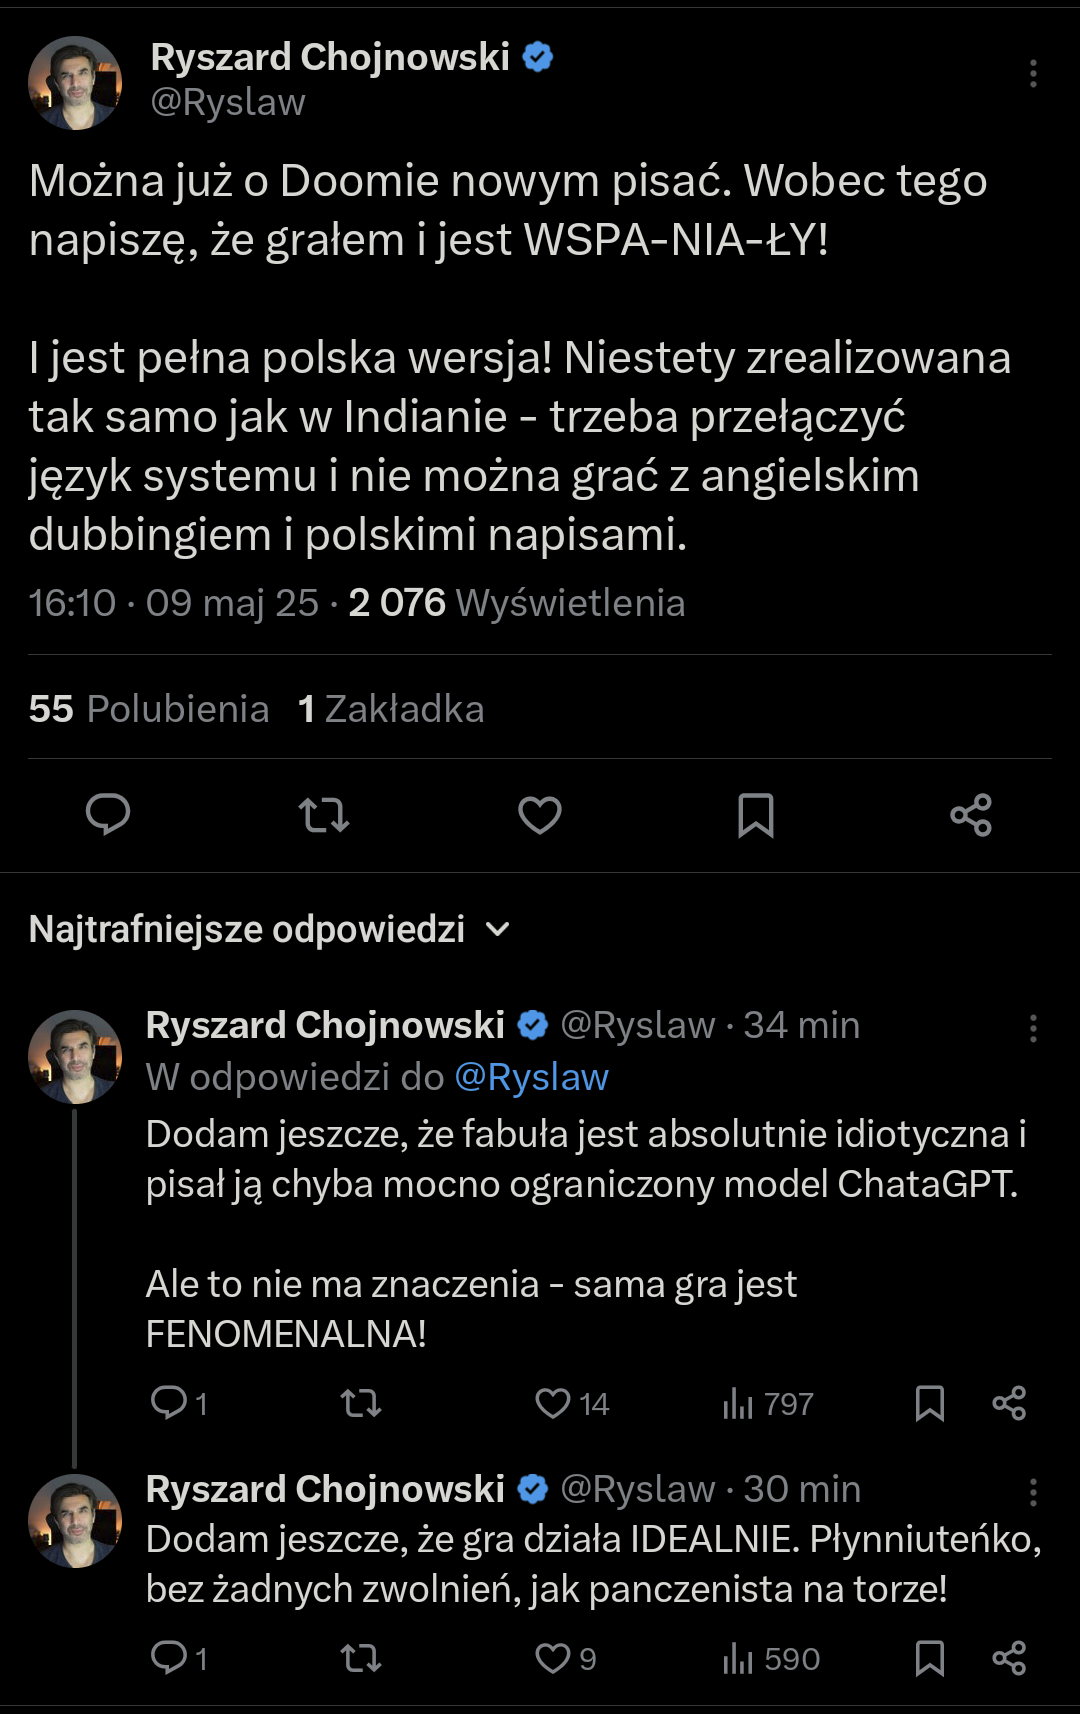View analytics showing 797 views
The height and width of the screenshot is (1714, 1080).
(x=767, y=1404)
